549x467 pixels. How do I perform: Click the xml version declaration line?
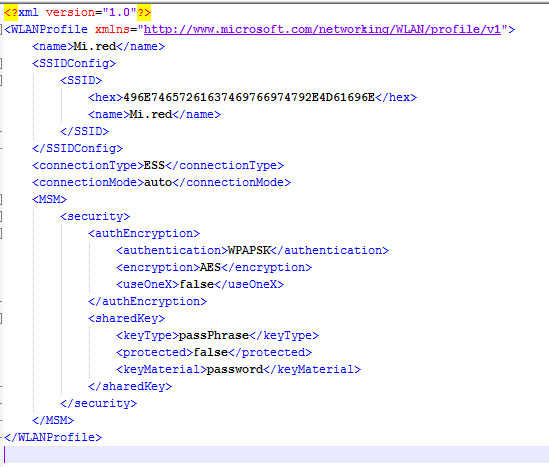(77, 12)
